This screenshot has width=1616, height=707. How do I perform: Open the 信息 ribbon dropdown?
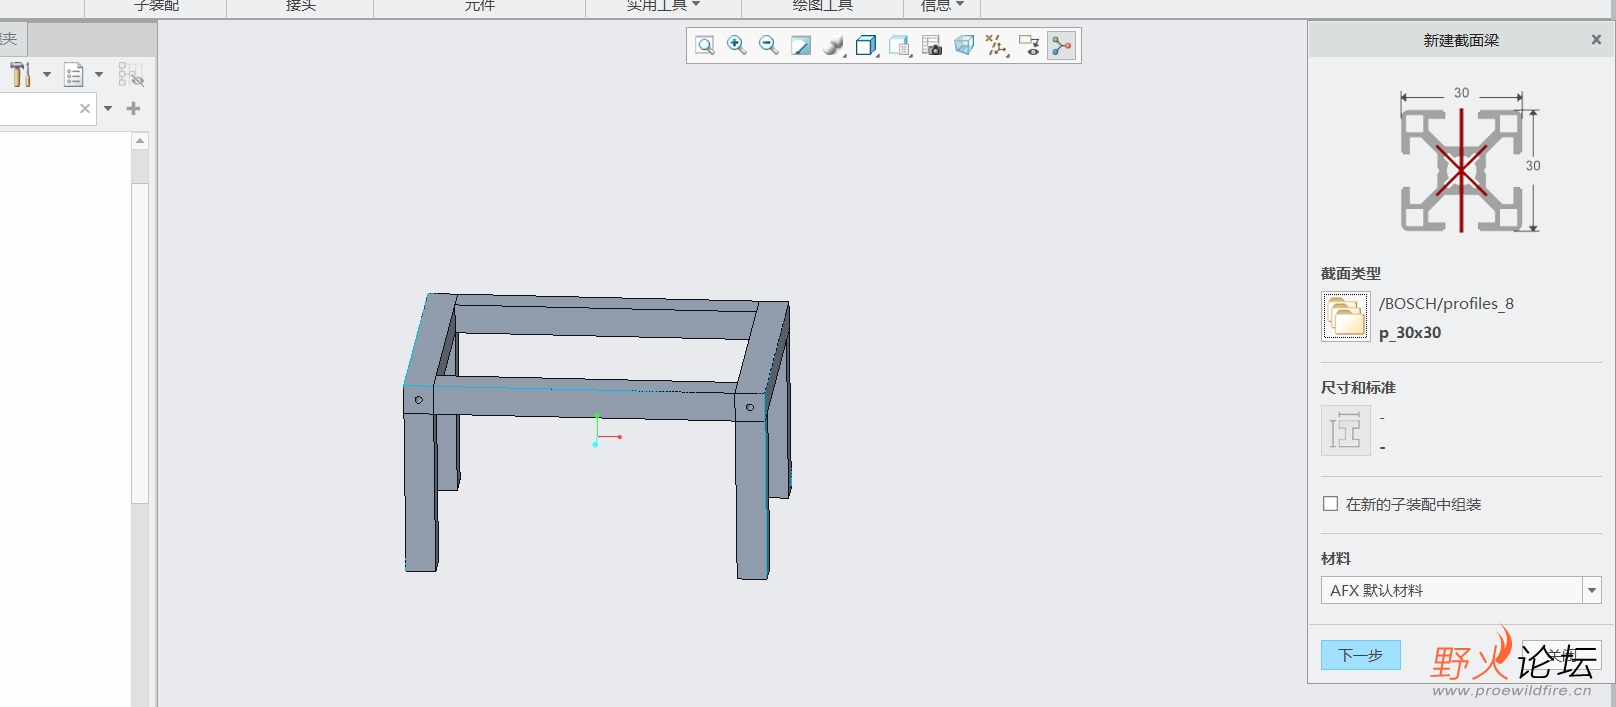[x=942, y=6]
